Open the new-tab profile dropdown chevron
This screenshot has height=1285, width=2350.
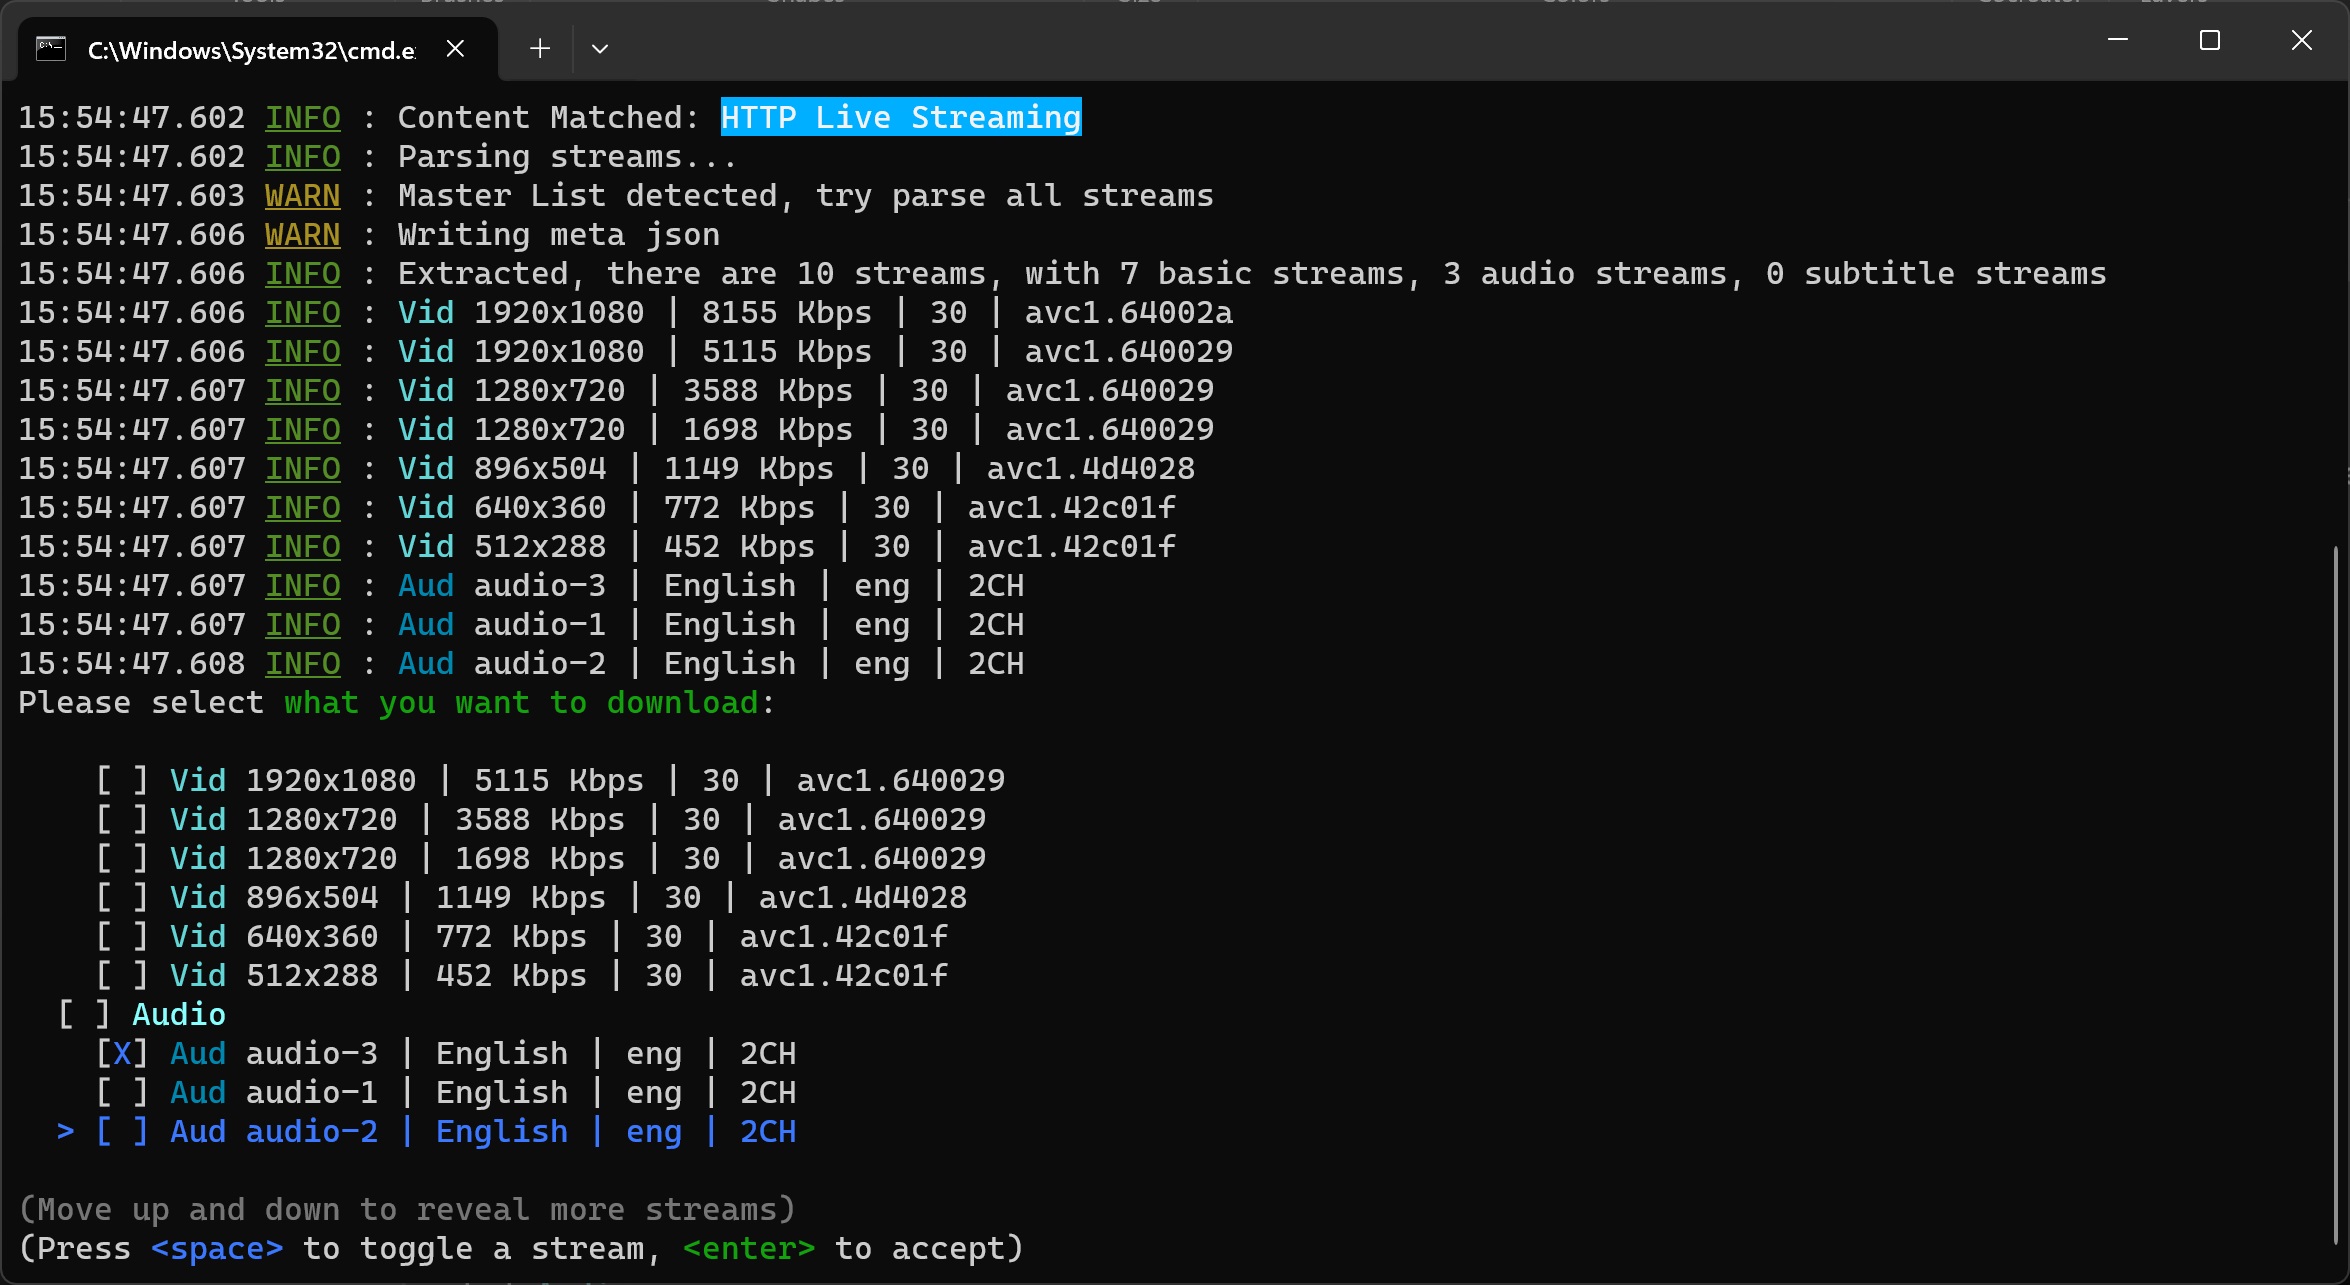pos(600,49)
